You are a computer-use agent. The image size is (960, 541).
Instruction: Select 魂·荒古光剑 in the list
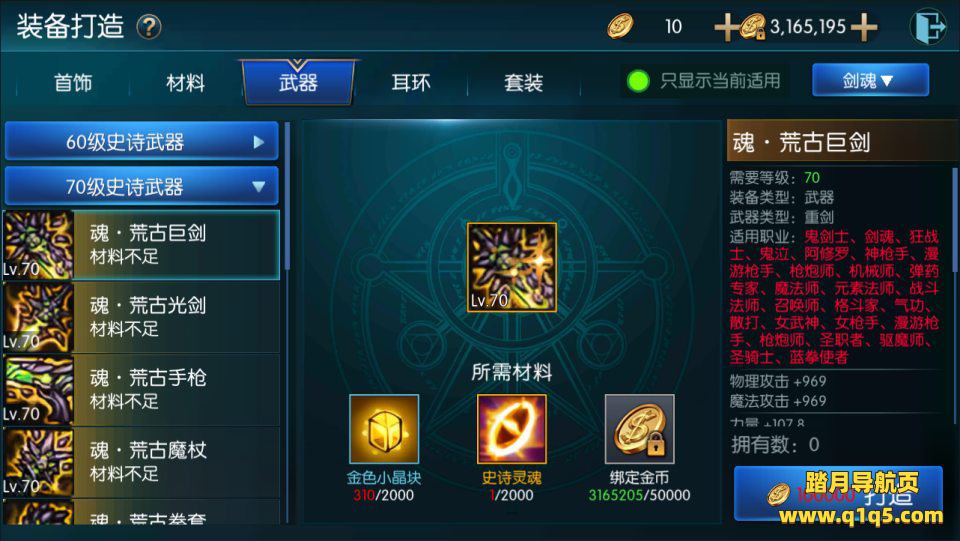point(141,318)
